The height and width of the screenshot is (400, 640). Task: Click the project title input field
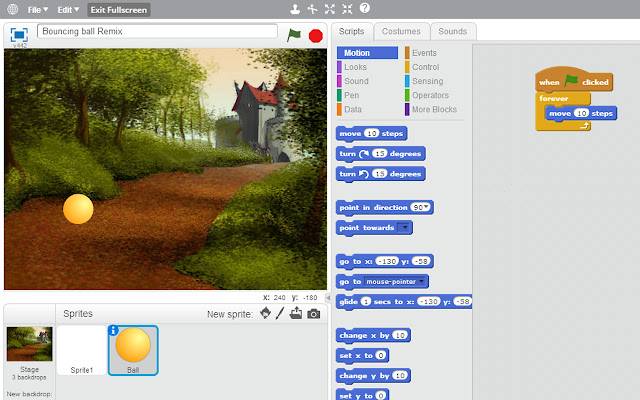(157, 31)
